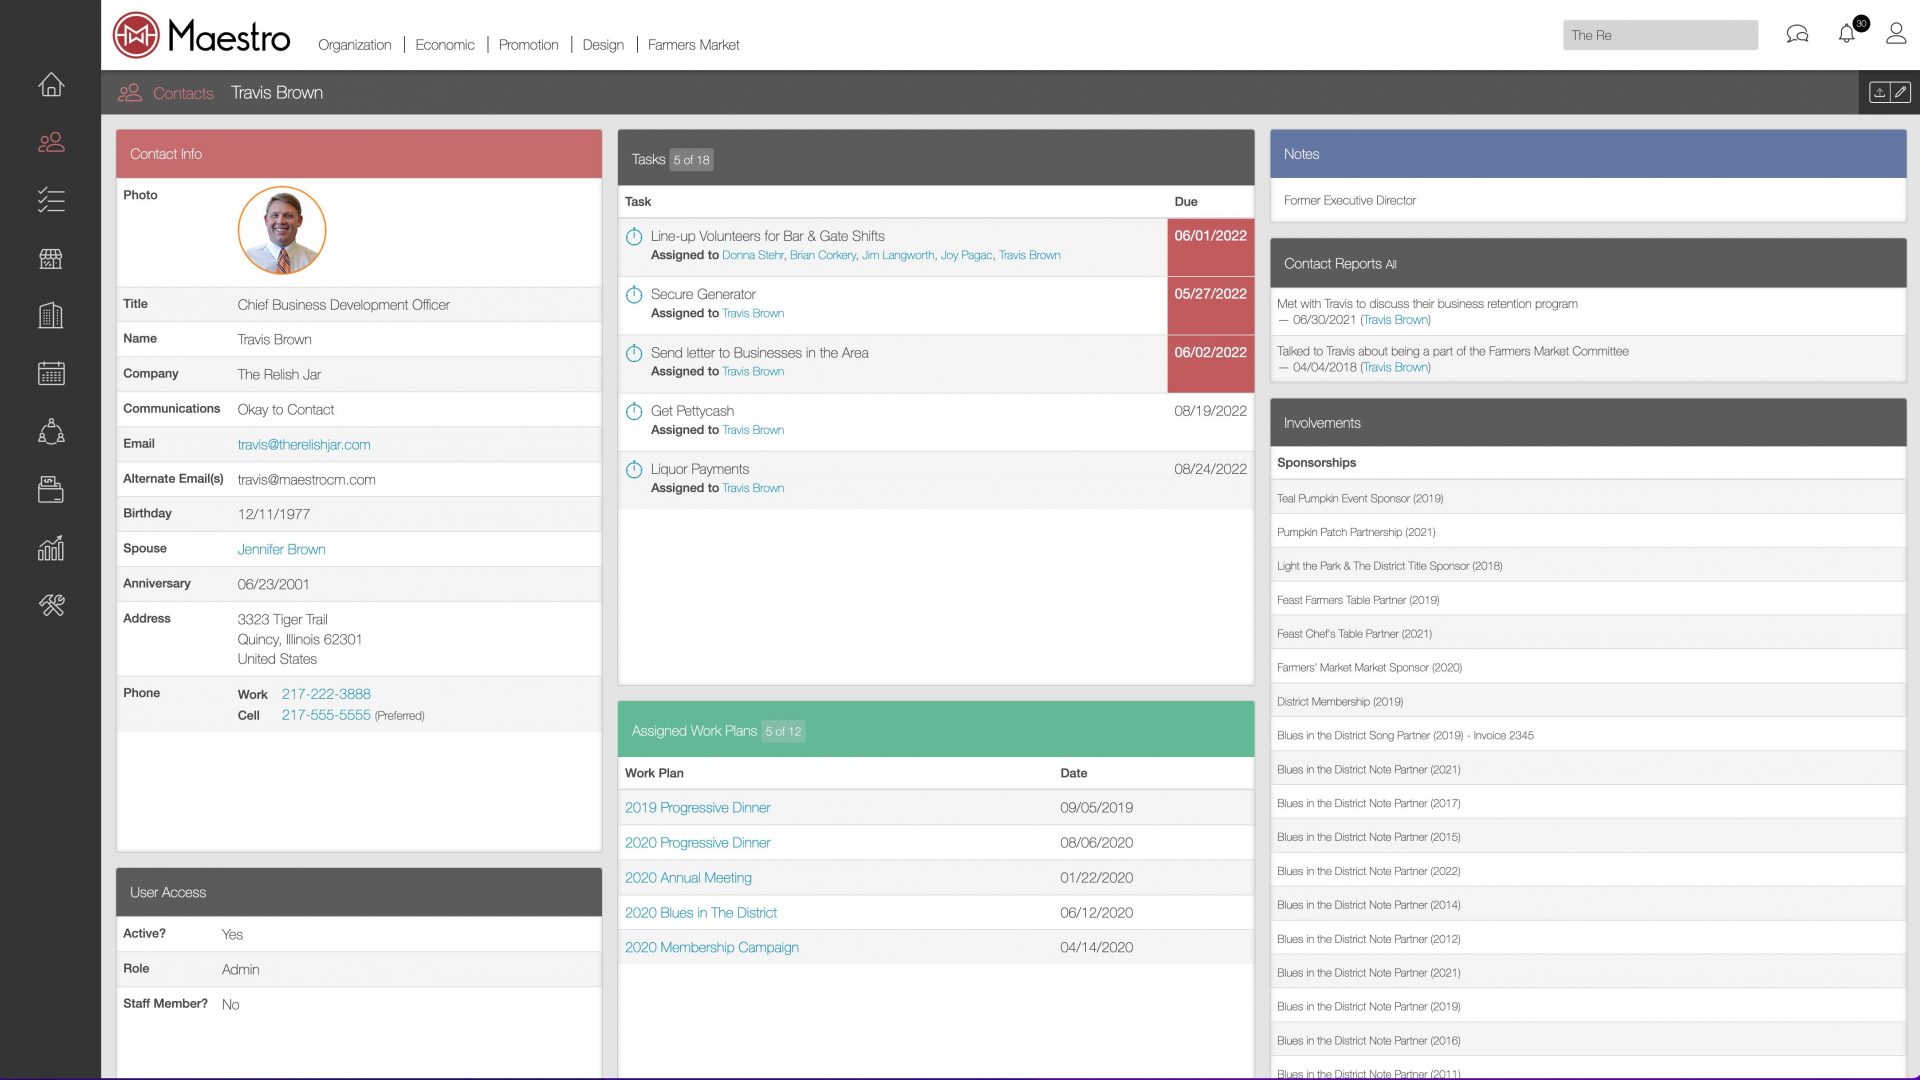Viewport: 1920px width, 1080px height.
Task: Open the Farmers Market menu
Action: tap(693, 45)
